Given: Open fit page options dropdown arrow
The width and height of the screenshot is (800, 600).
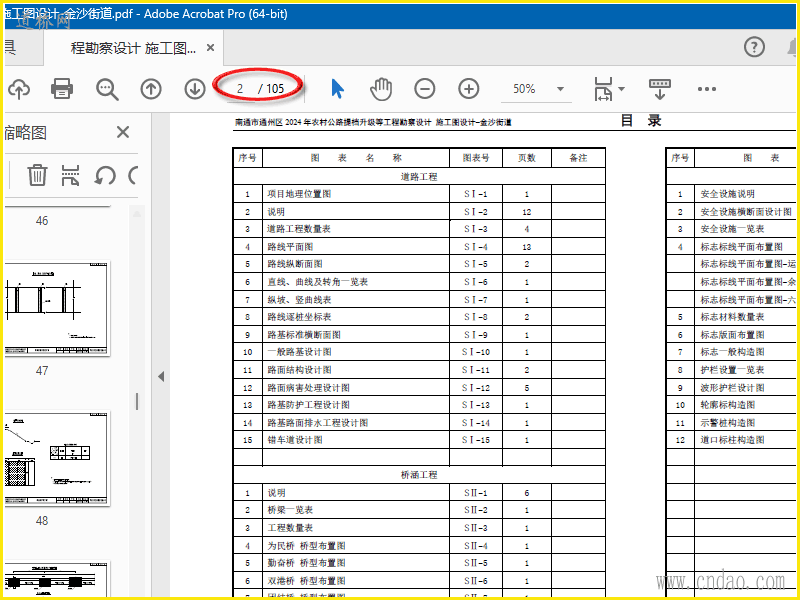Looking at the screenshot, I should (621, 89).
